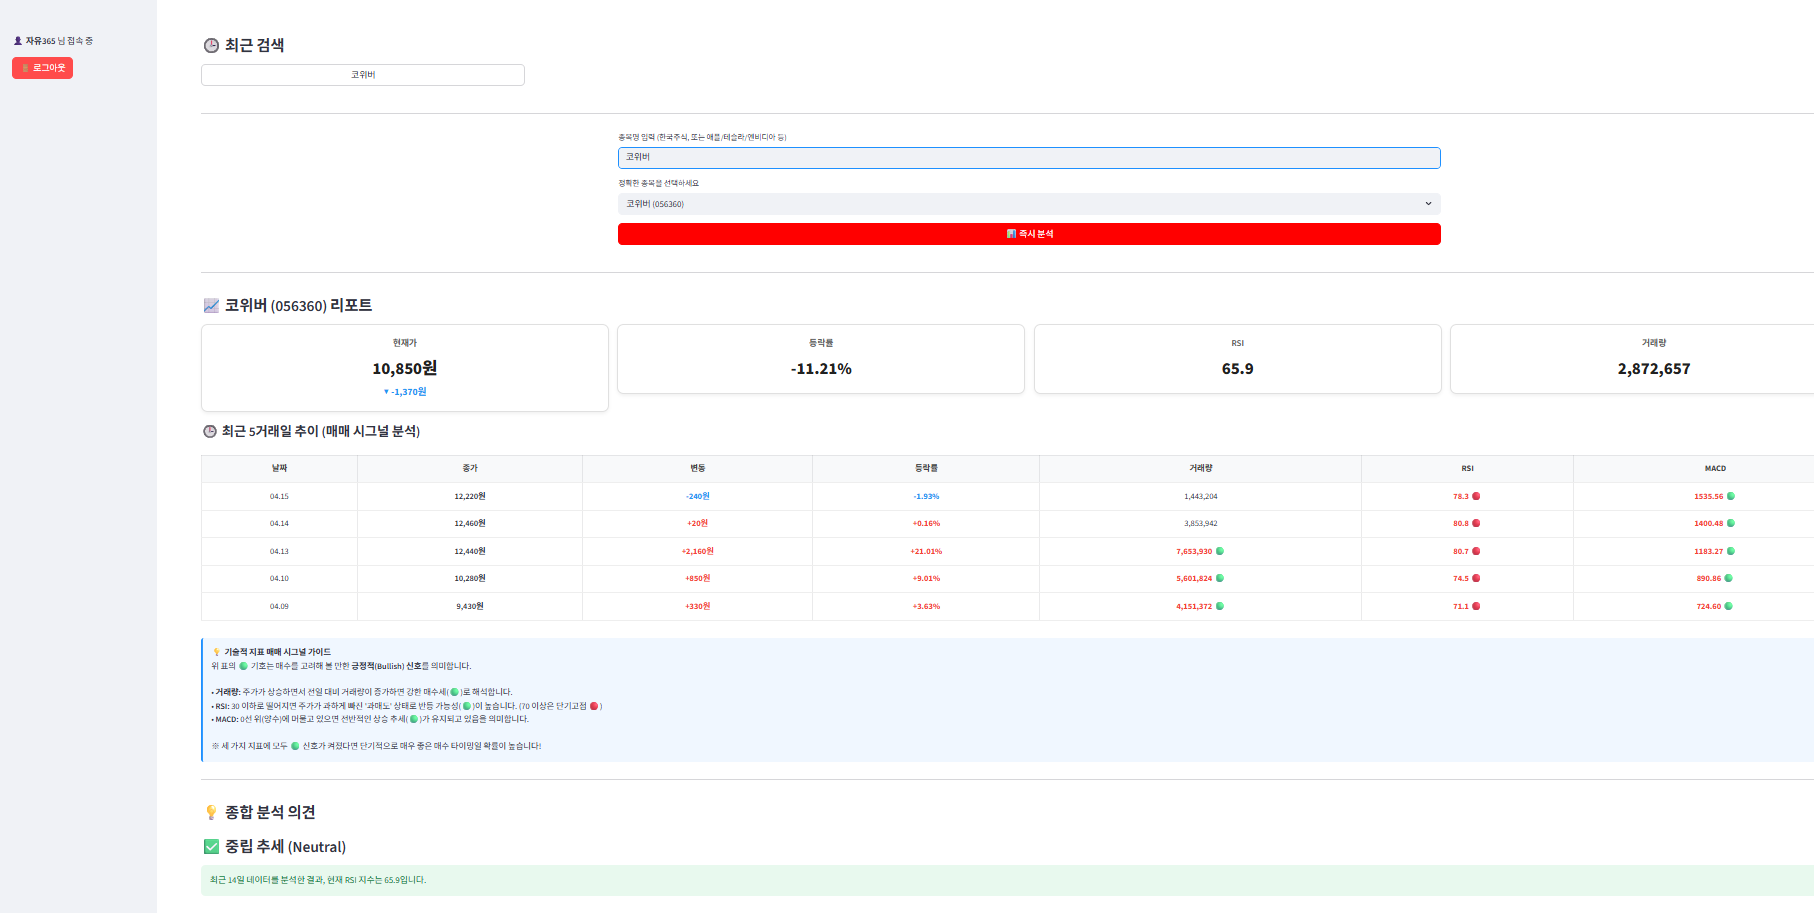Click the green volume dot beside 7,653,930

[x=1220, y=551]
